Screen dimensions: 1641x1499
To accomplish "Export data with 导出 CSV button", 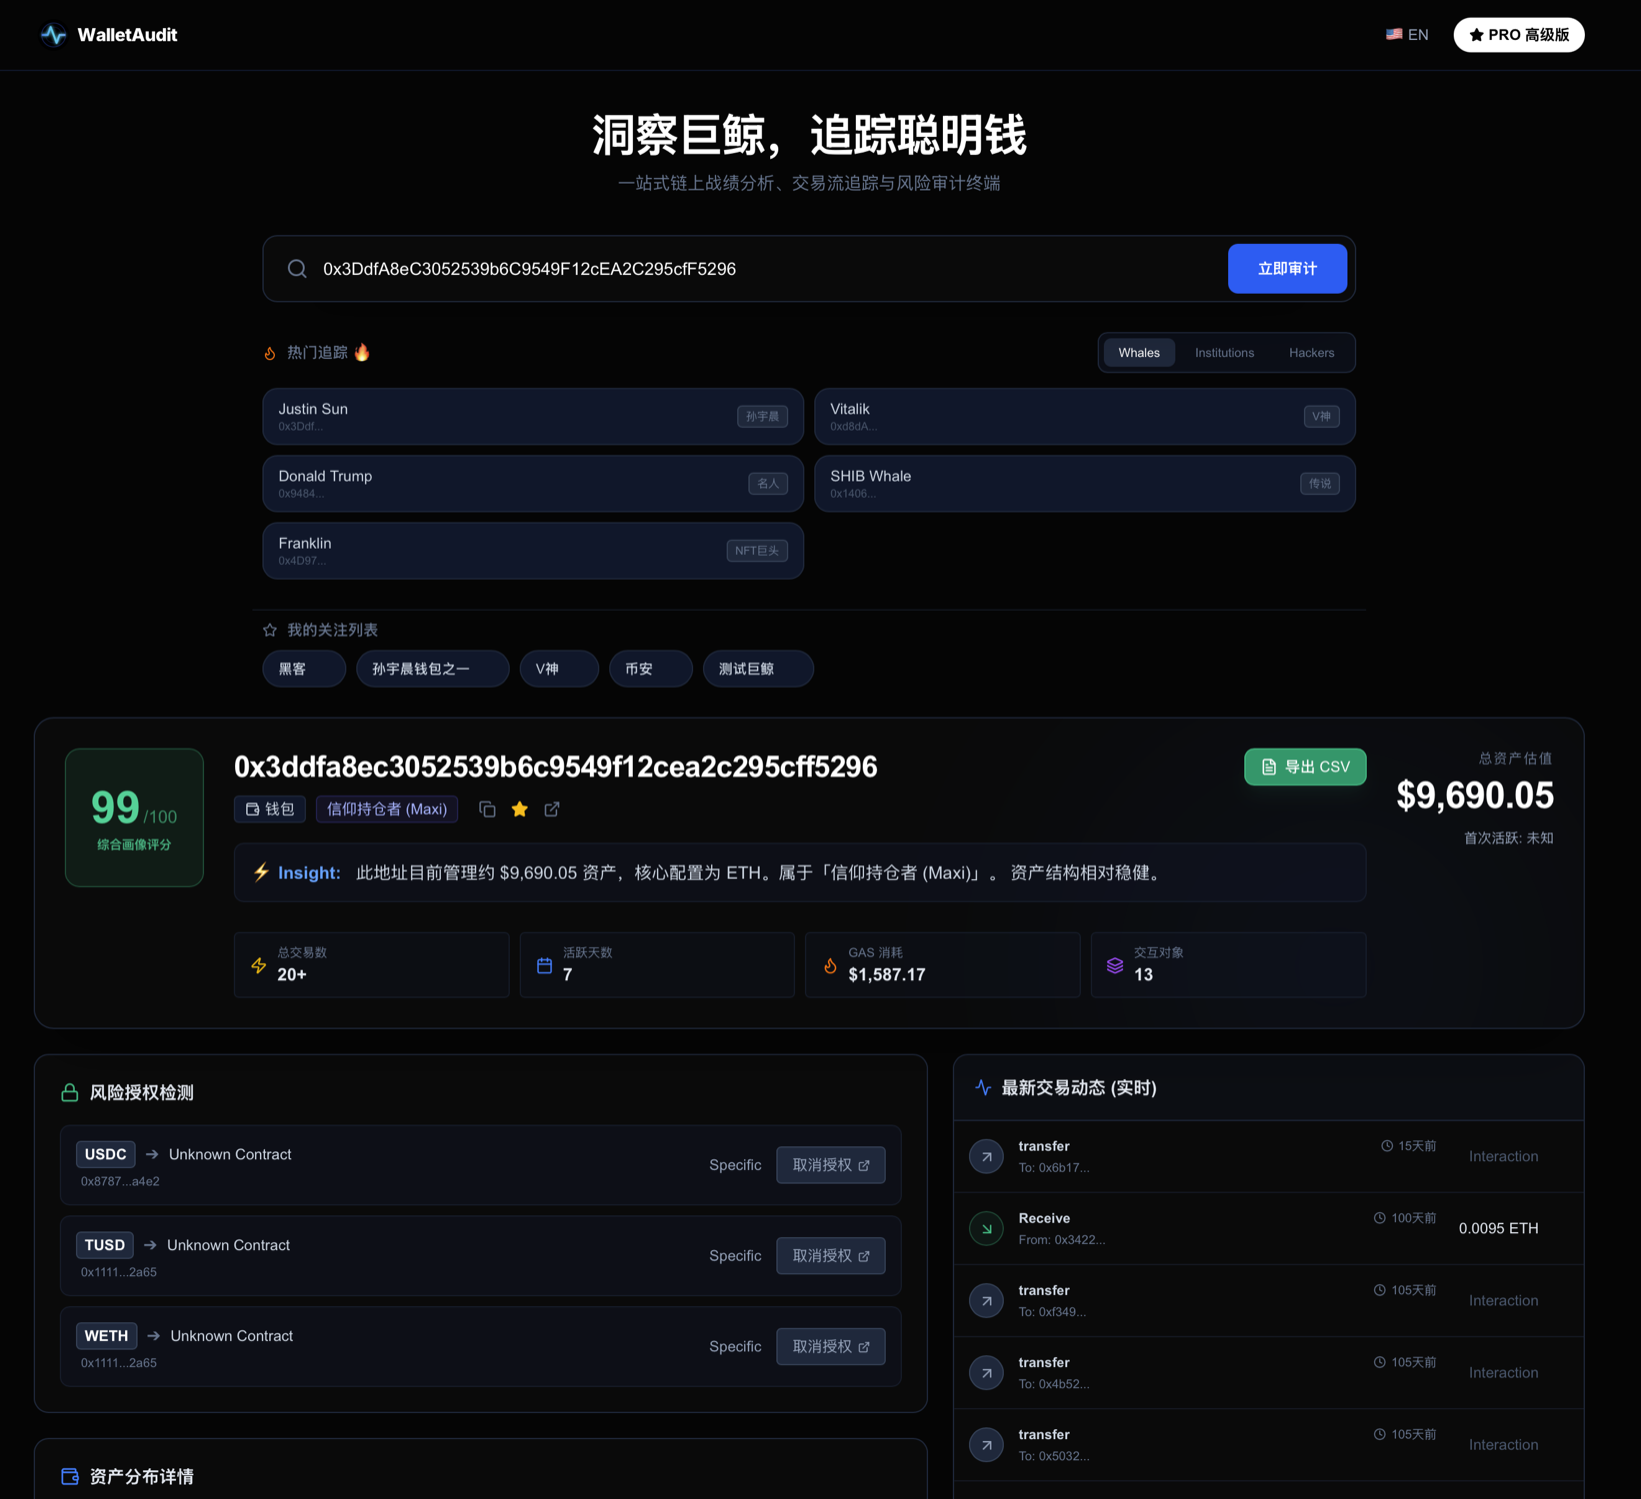I will click(x=1305, y=767).
